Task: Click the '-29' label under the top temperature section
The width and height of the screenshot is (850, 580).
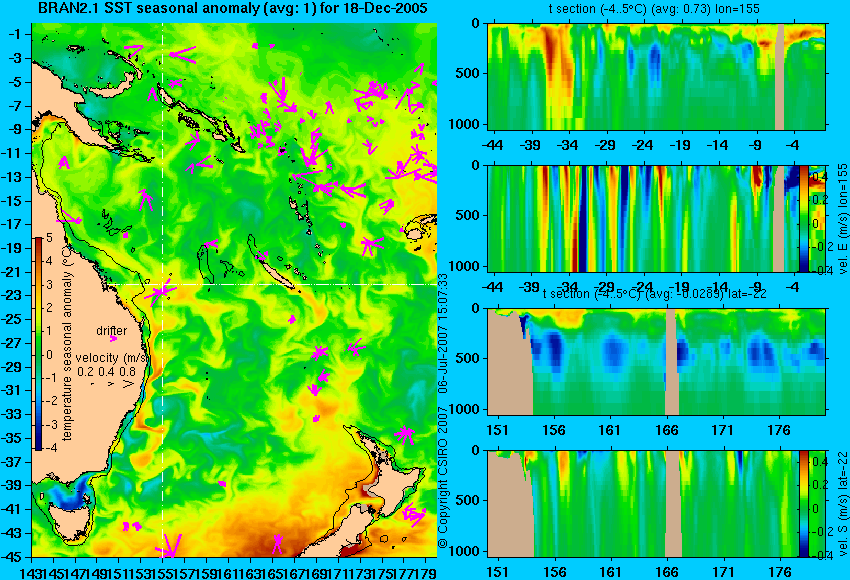Action: point(605,145)
